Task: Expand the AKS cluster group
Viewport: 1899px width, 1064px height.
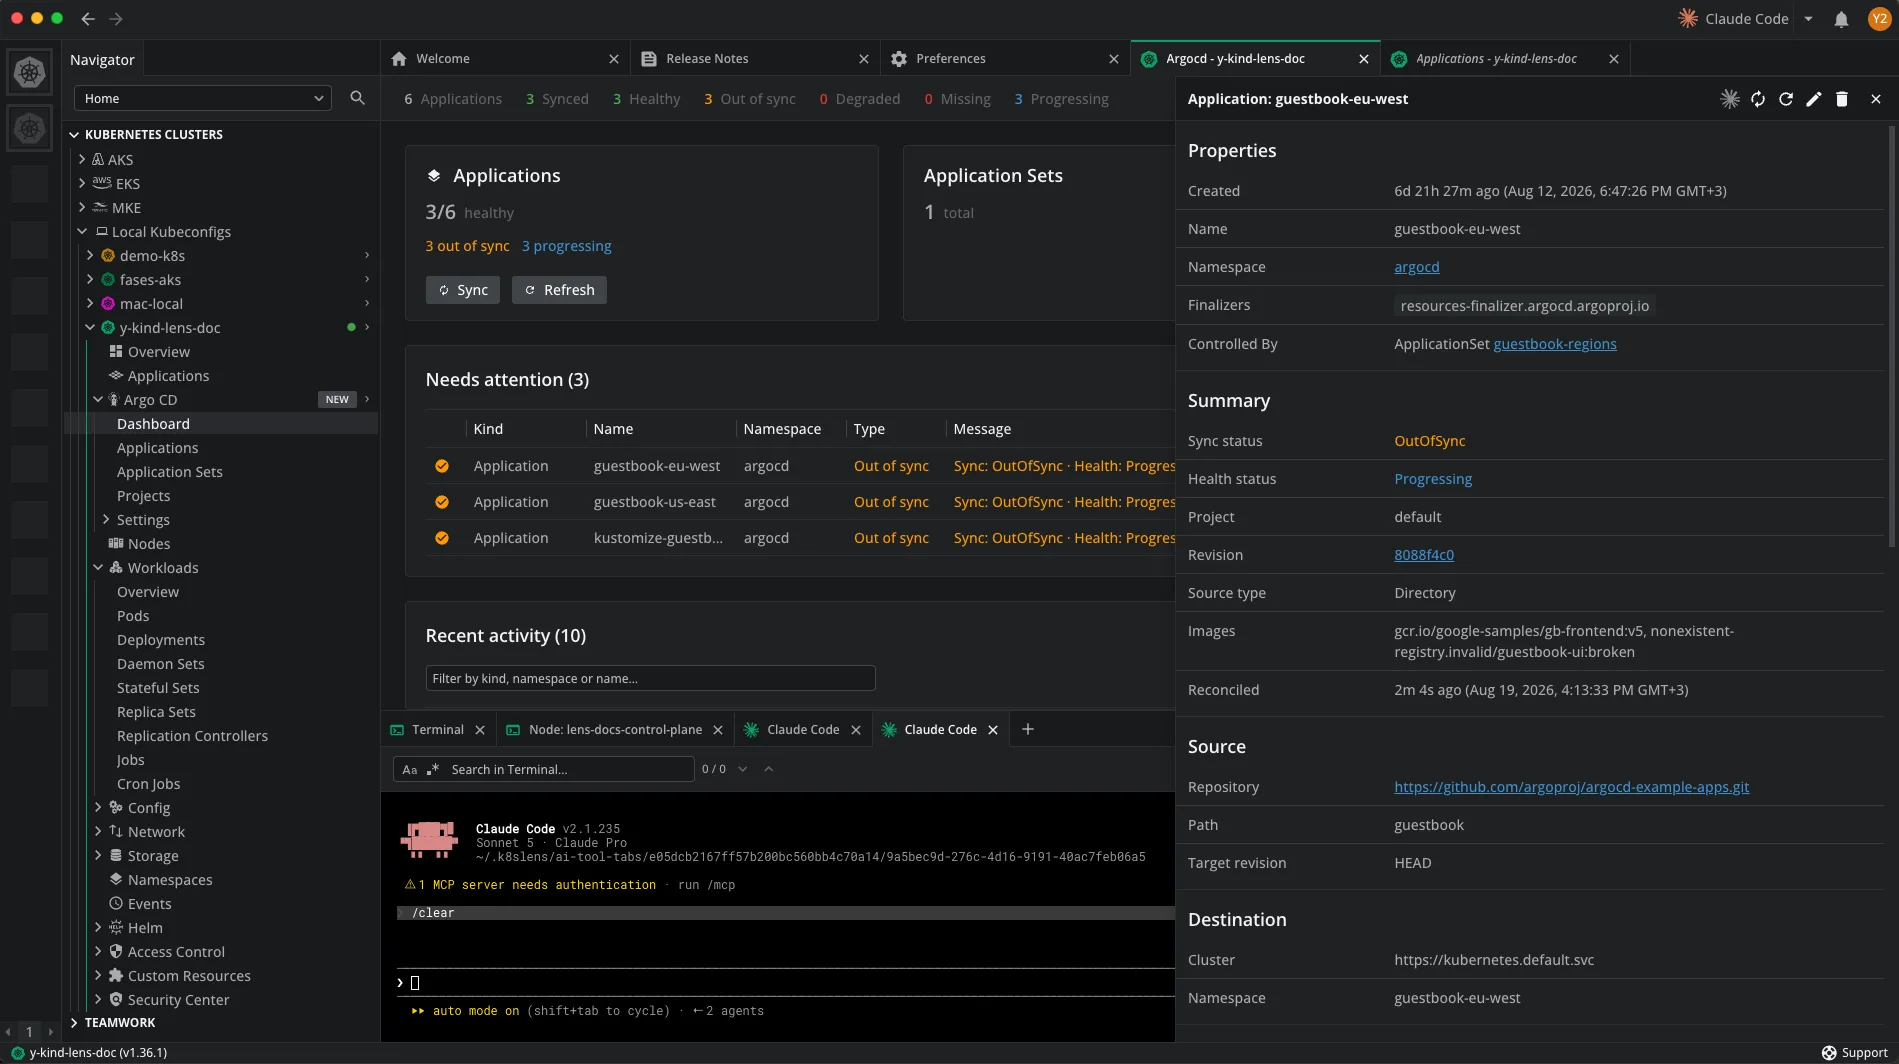Action: pos(82,159)
